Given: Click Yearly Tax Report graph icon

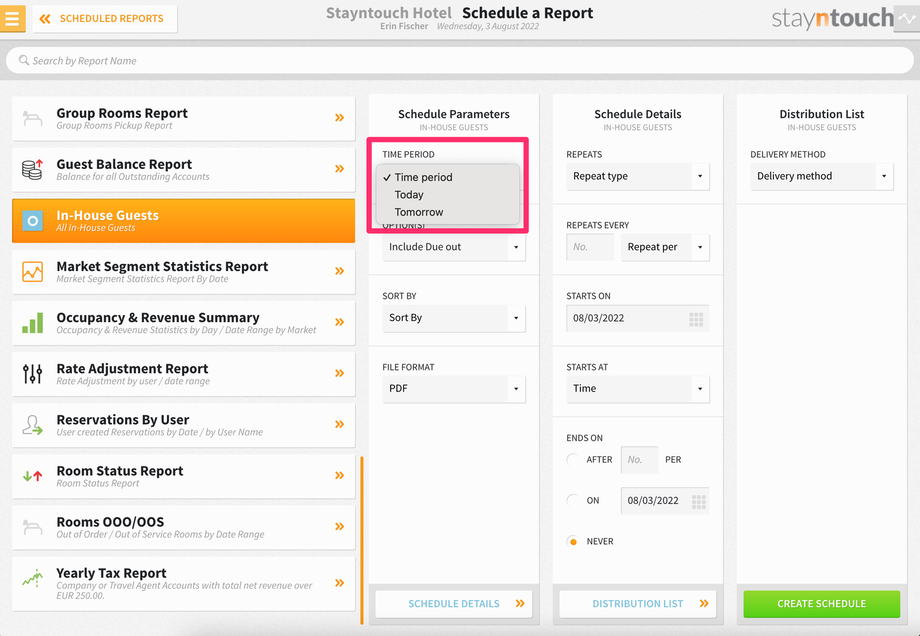Looking at the screenshot, I should [x=32, y=579].
